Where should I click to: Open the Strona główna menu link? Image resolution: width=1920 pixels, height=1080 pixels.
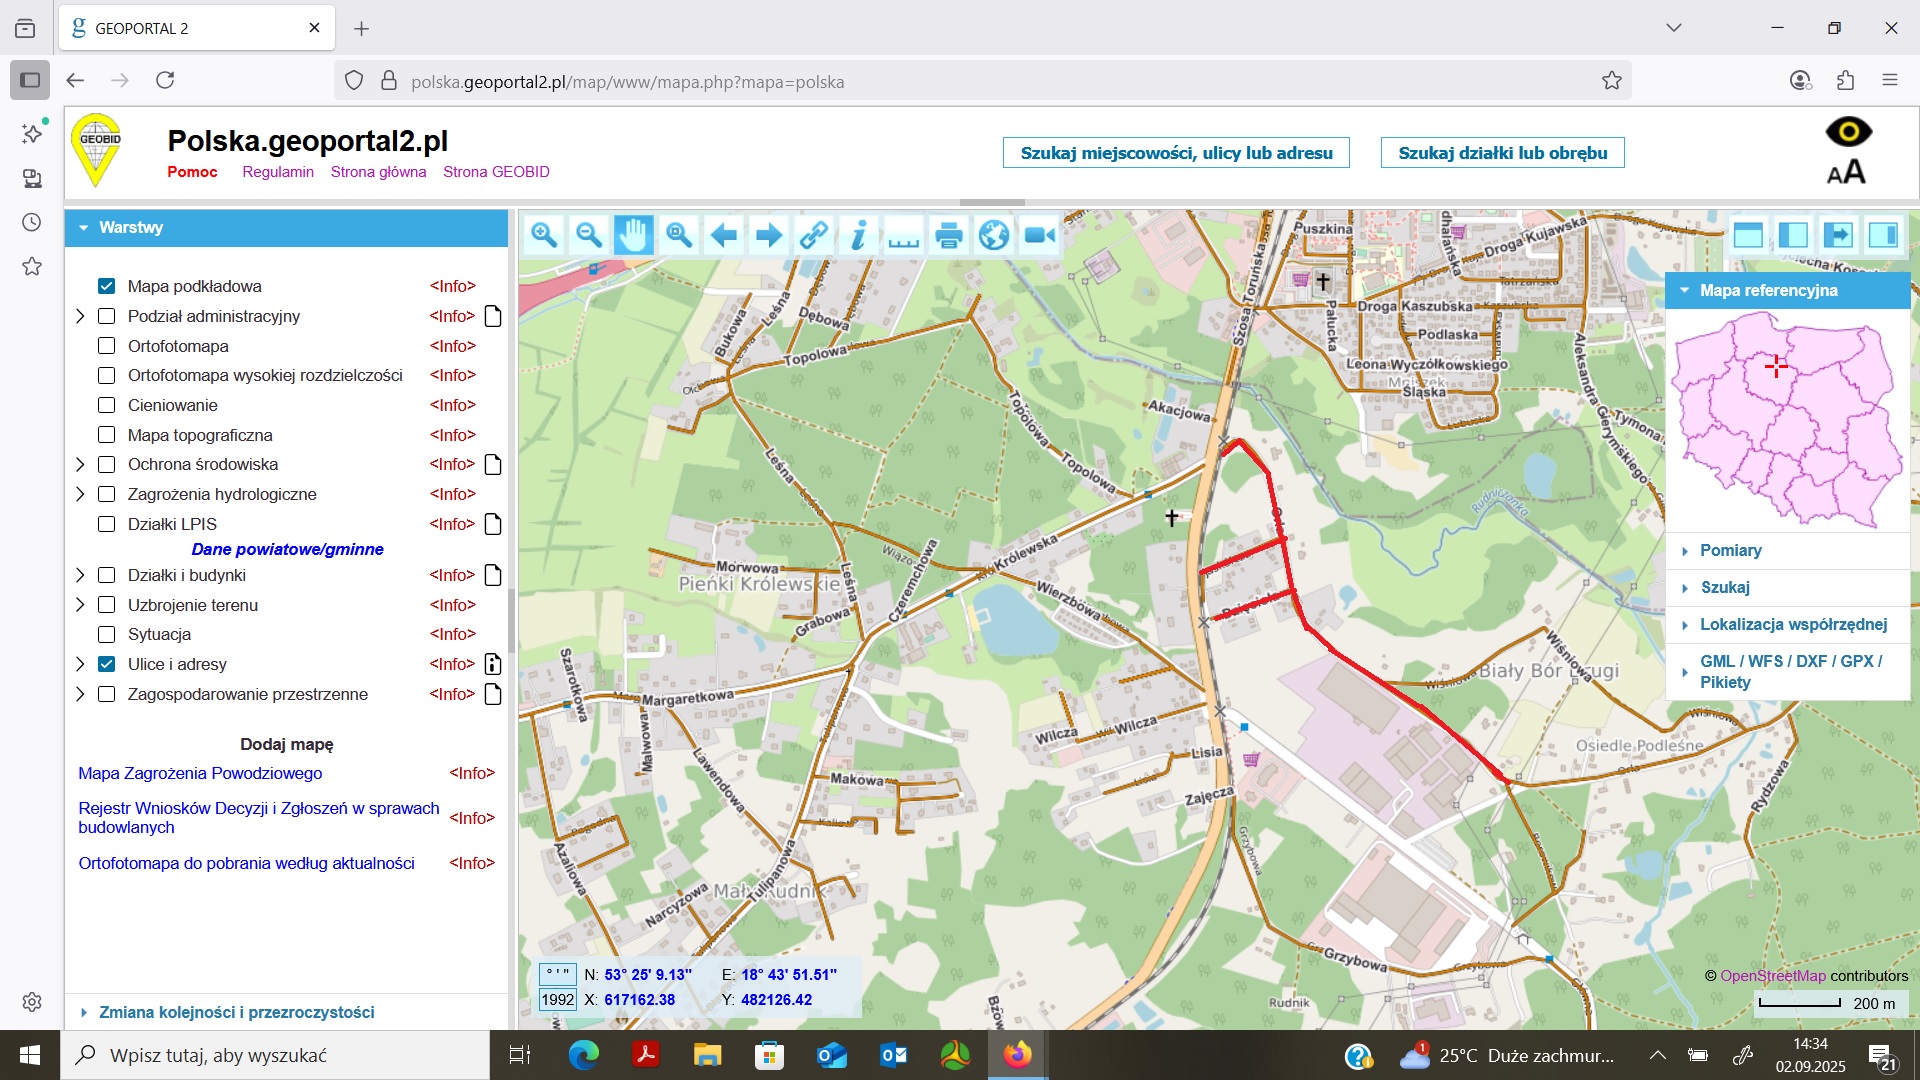[x=378, y=172]
